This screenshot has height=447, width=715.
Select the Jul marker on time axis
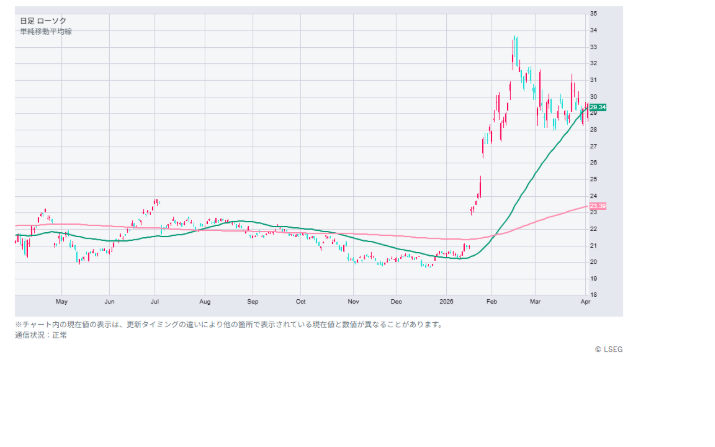coord(155,300)
